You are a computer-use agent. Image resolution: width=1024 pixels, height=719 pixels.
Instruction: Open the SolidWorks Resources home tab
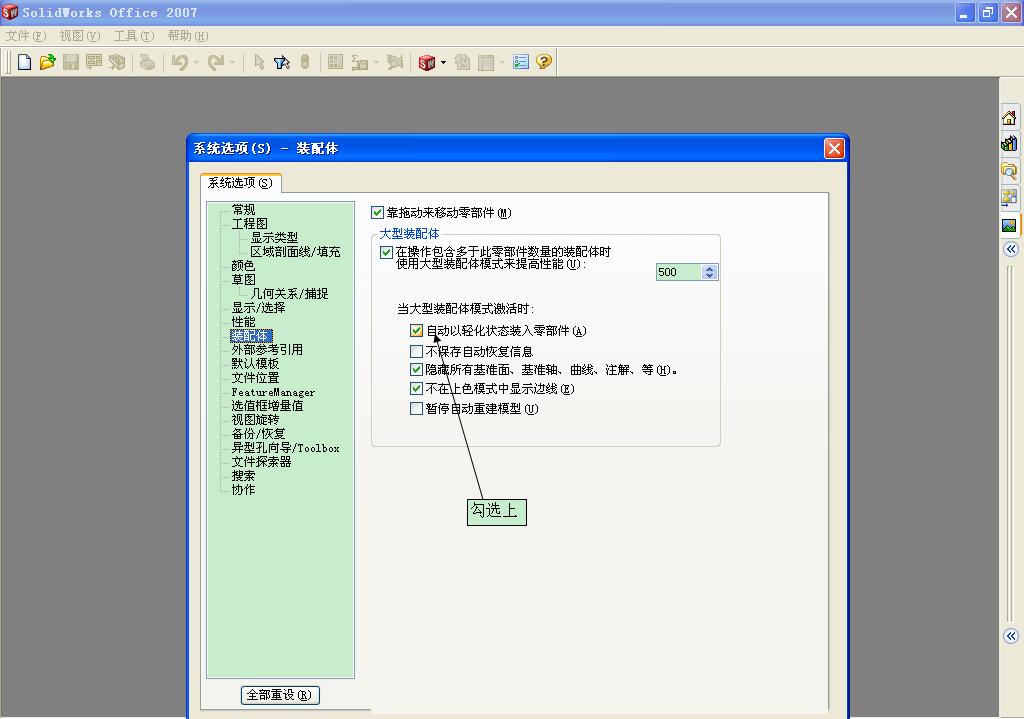1009,118
